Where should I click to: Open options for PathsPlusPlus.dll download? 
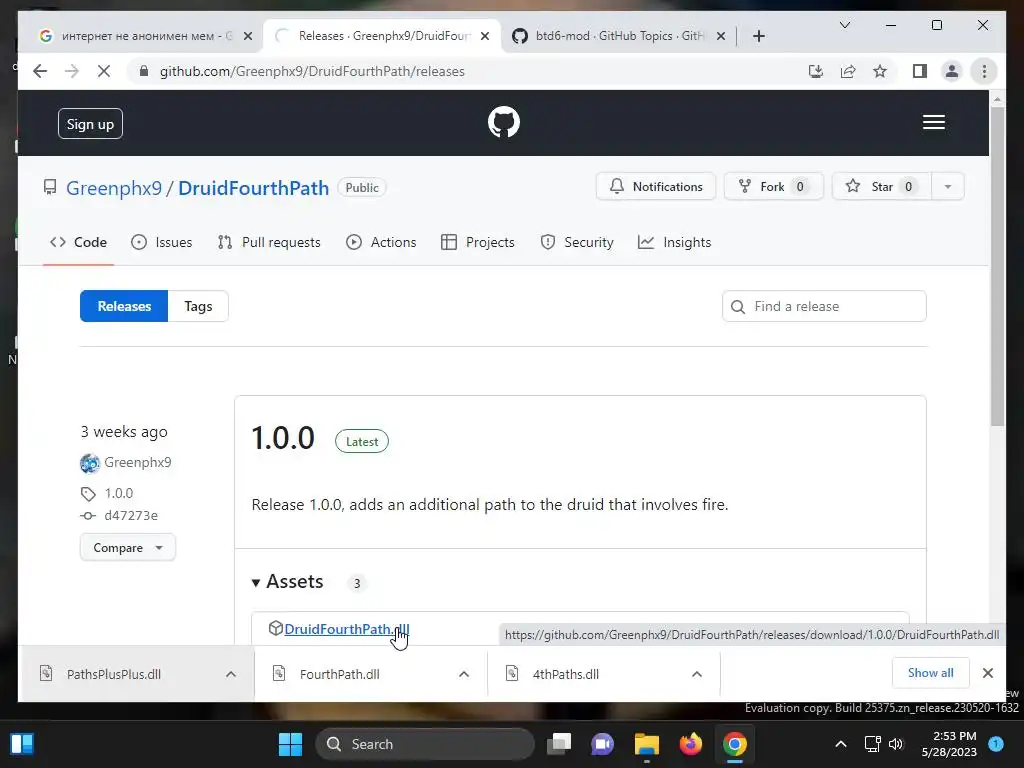[x=231, y=674]
